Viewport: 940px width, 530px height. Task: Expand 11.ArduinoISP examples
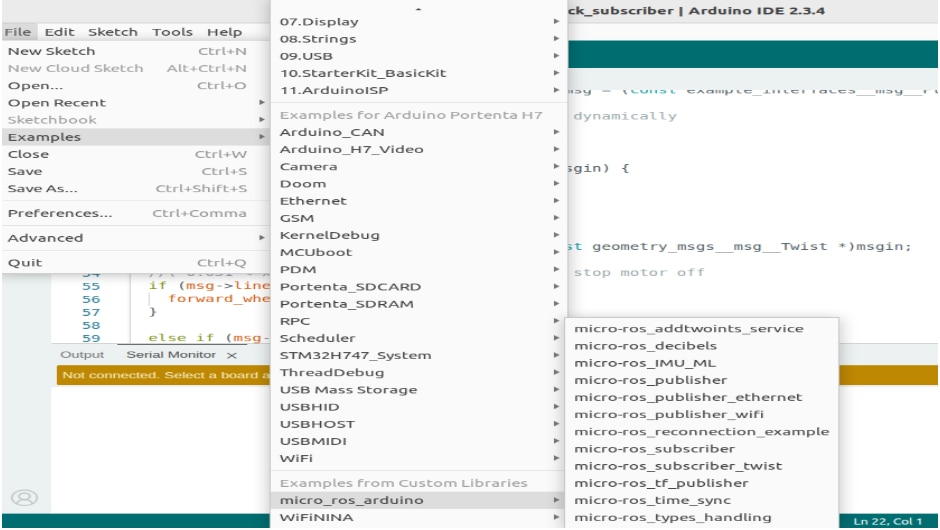coord(418,90)
